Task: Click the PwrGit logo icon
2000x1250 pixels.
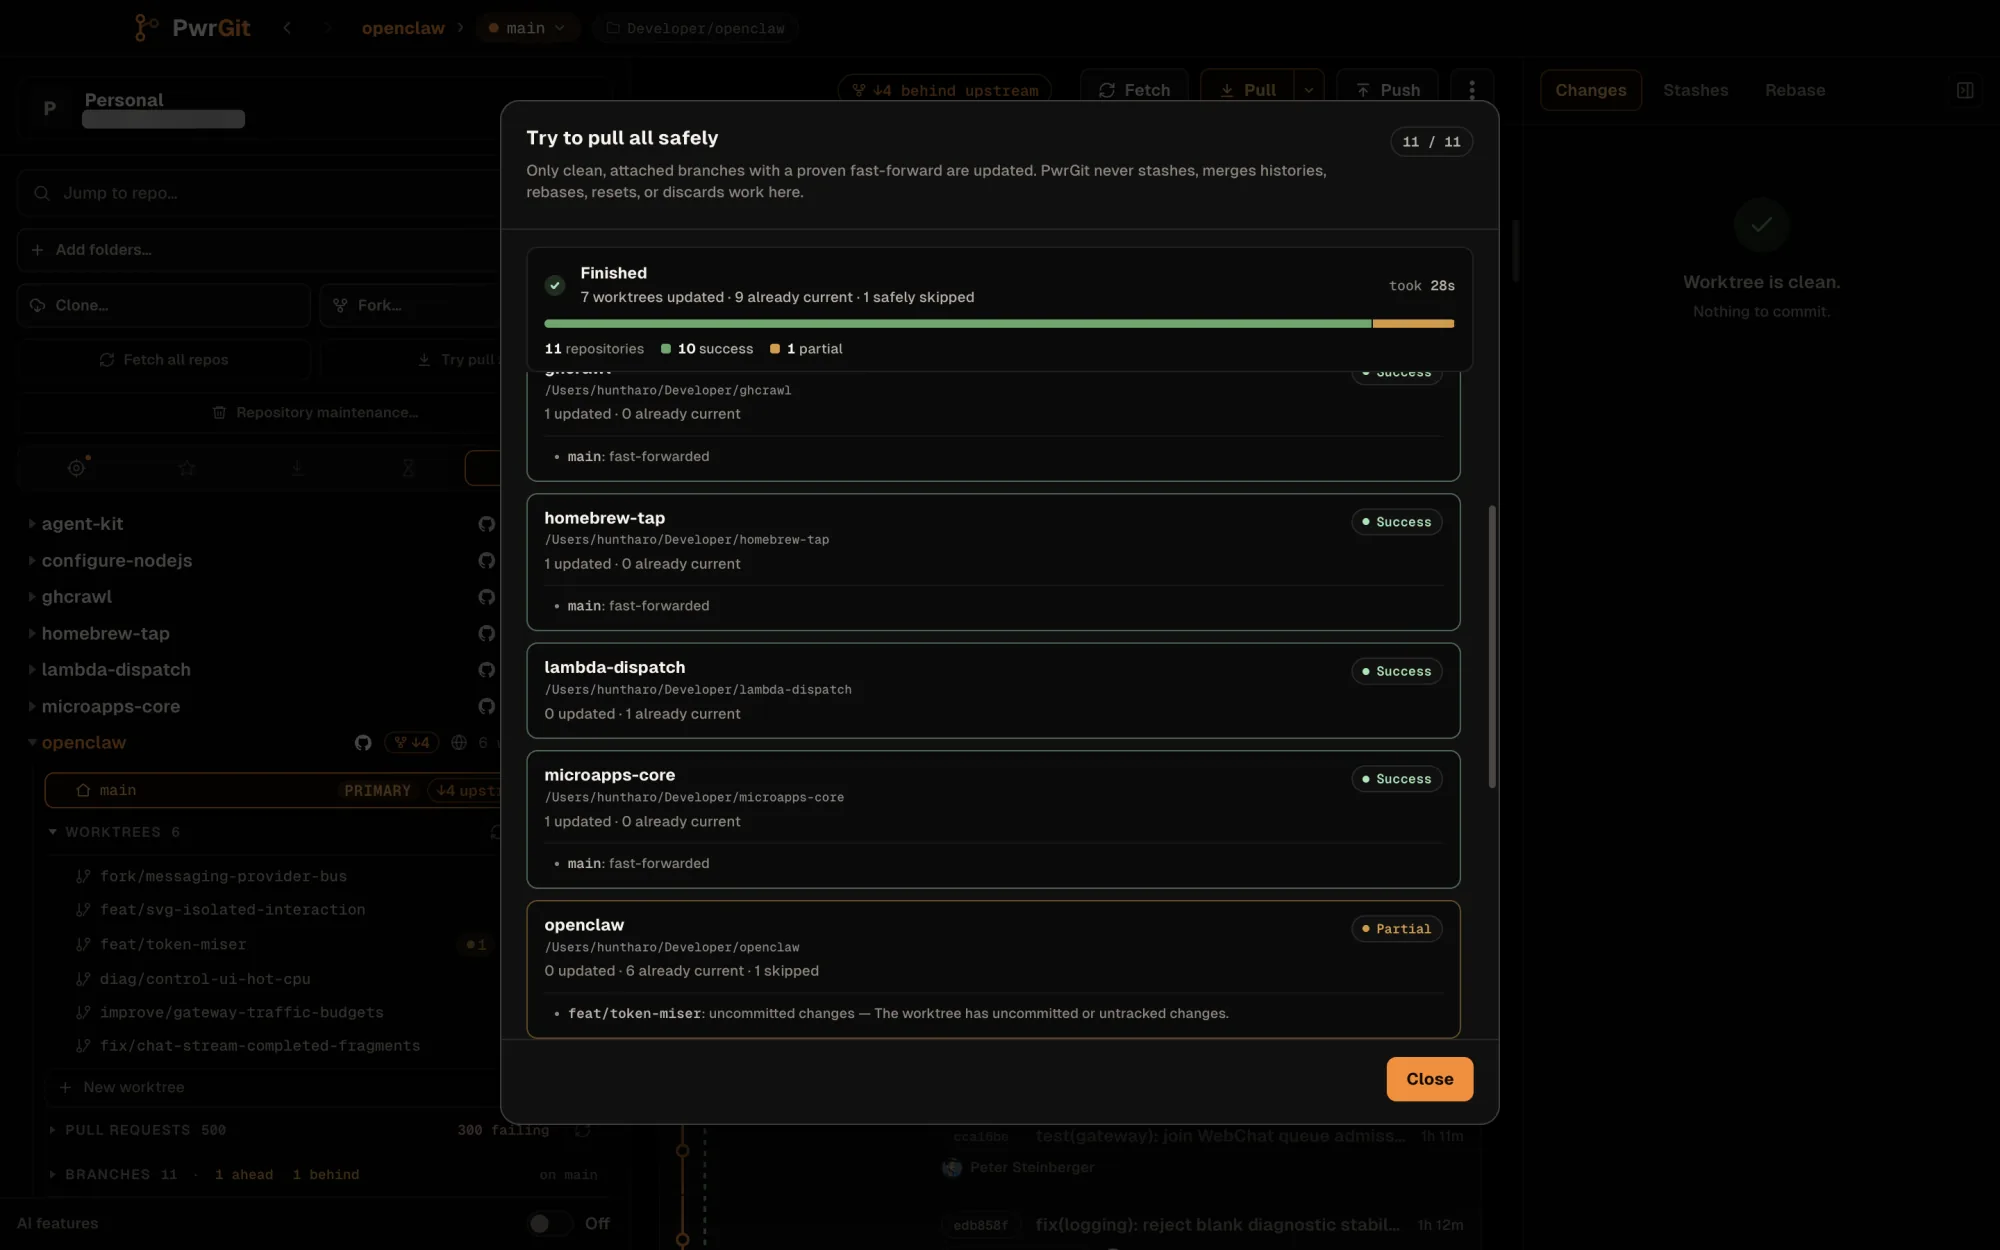Action: pyautogui.click(x=145, y=28)
